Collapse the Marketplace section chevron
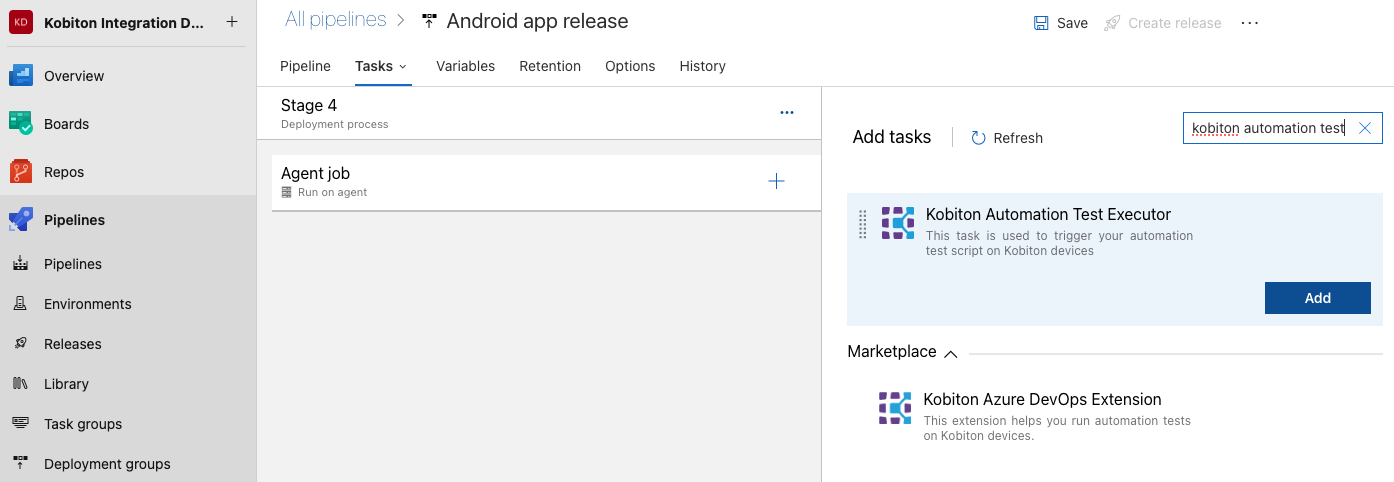This screenshot has height=482, width=1394. click(951, 353)
